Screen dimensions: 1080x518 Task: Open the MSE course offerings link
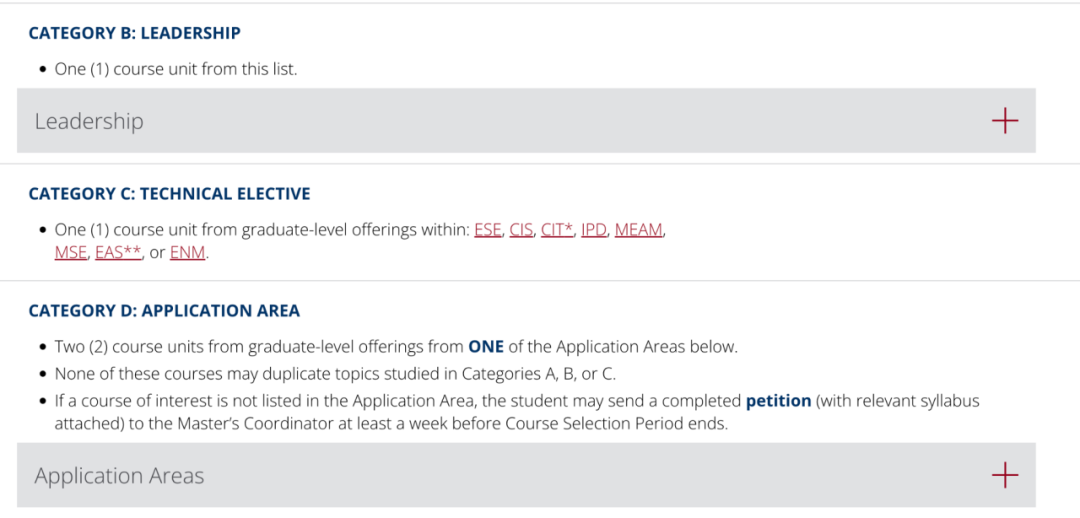71,253
